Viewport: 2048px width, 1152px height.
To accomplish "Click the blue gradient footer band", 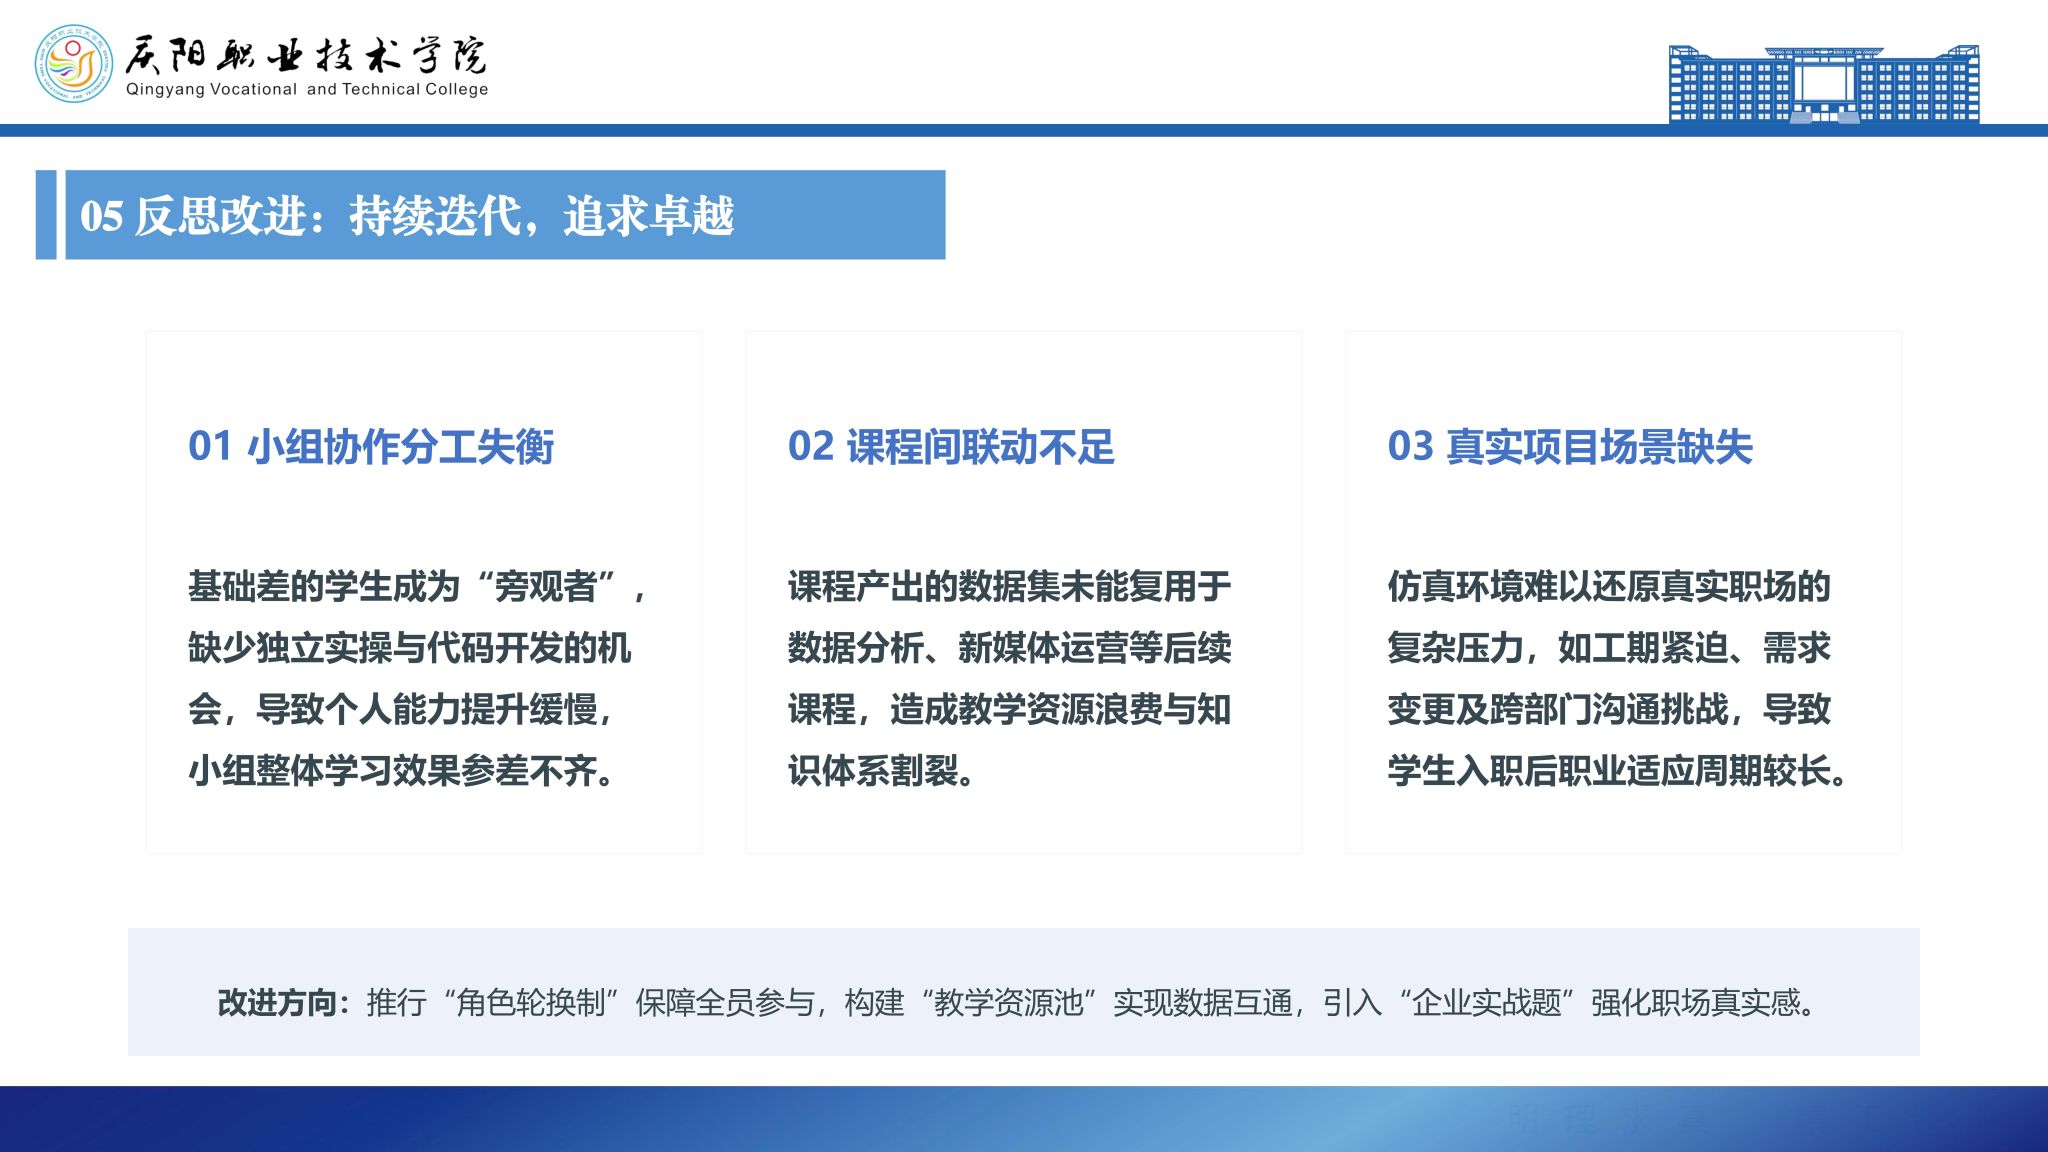I will pos(1024,1119).
